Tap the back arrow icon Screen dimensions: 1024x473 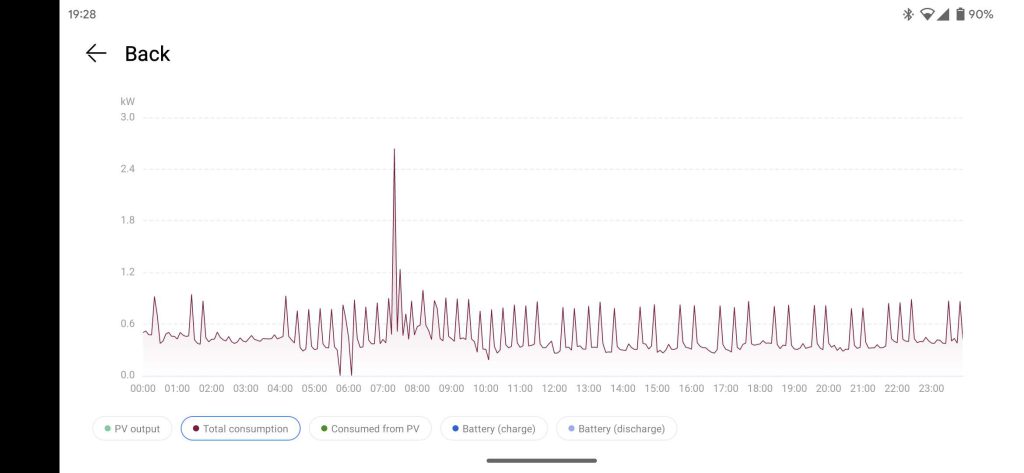(x=96, y=54)
